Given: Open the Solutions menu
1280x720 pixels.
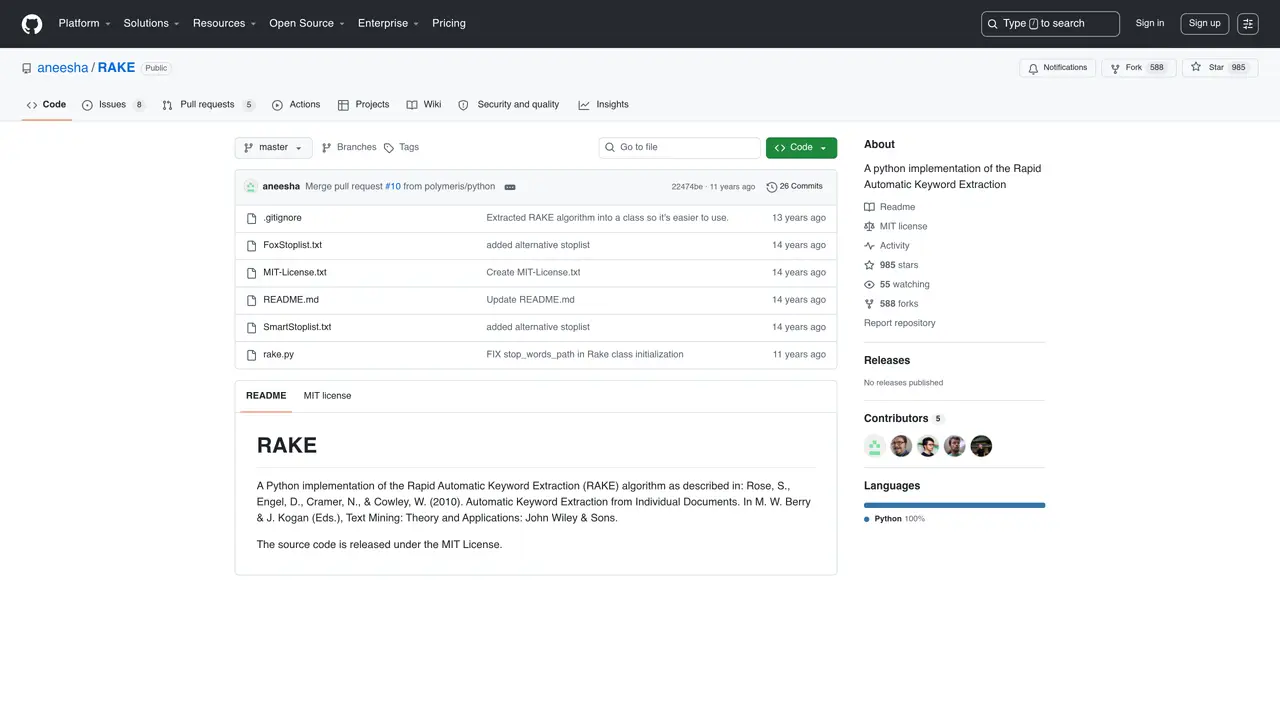Looking at the screenshot, I should (152, 24).
